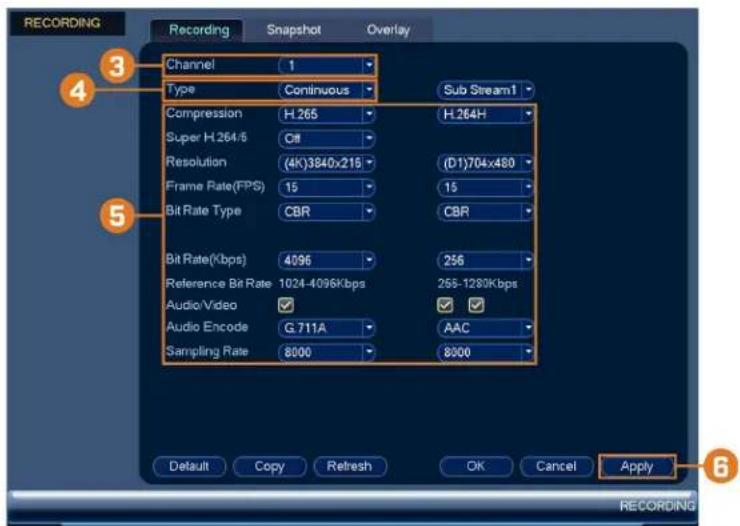Open the Snapshot tab

[x=294, y=30]
